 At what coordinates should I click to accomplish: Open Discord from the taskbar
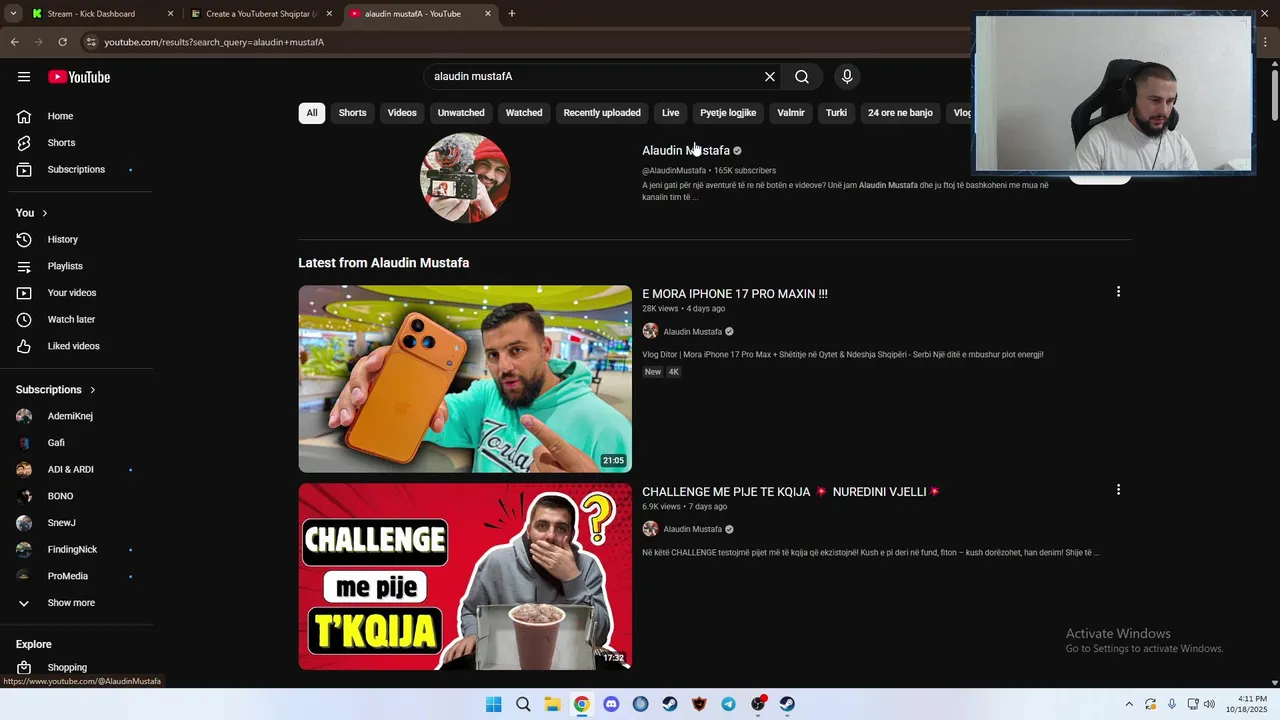point(611,704)
